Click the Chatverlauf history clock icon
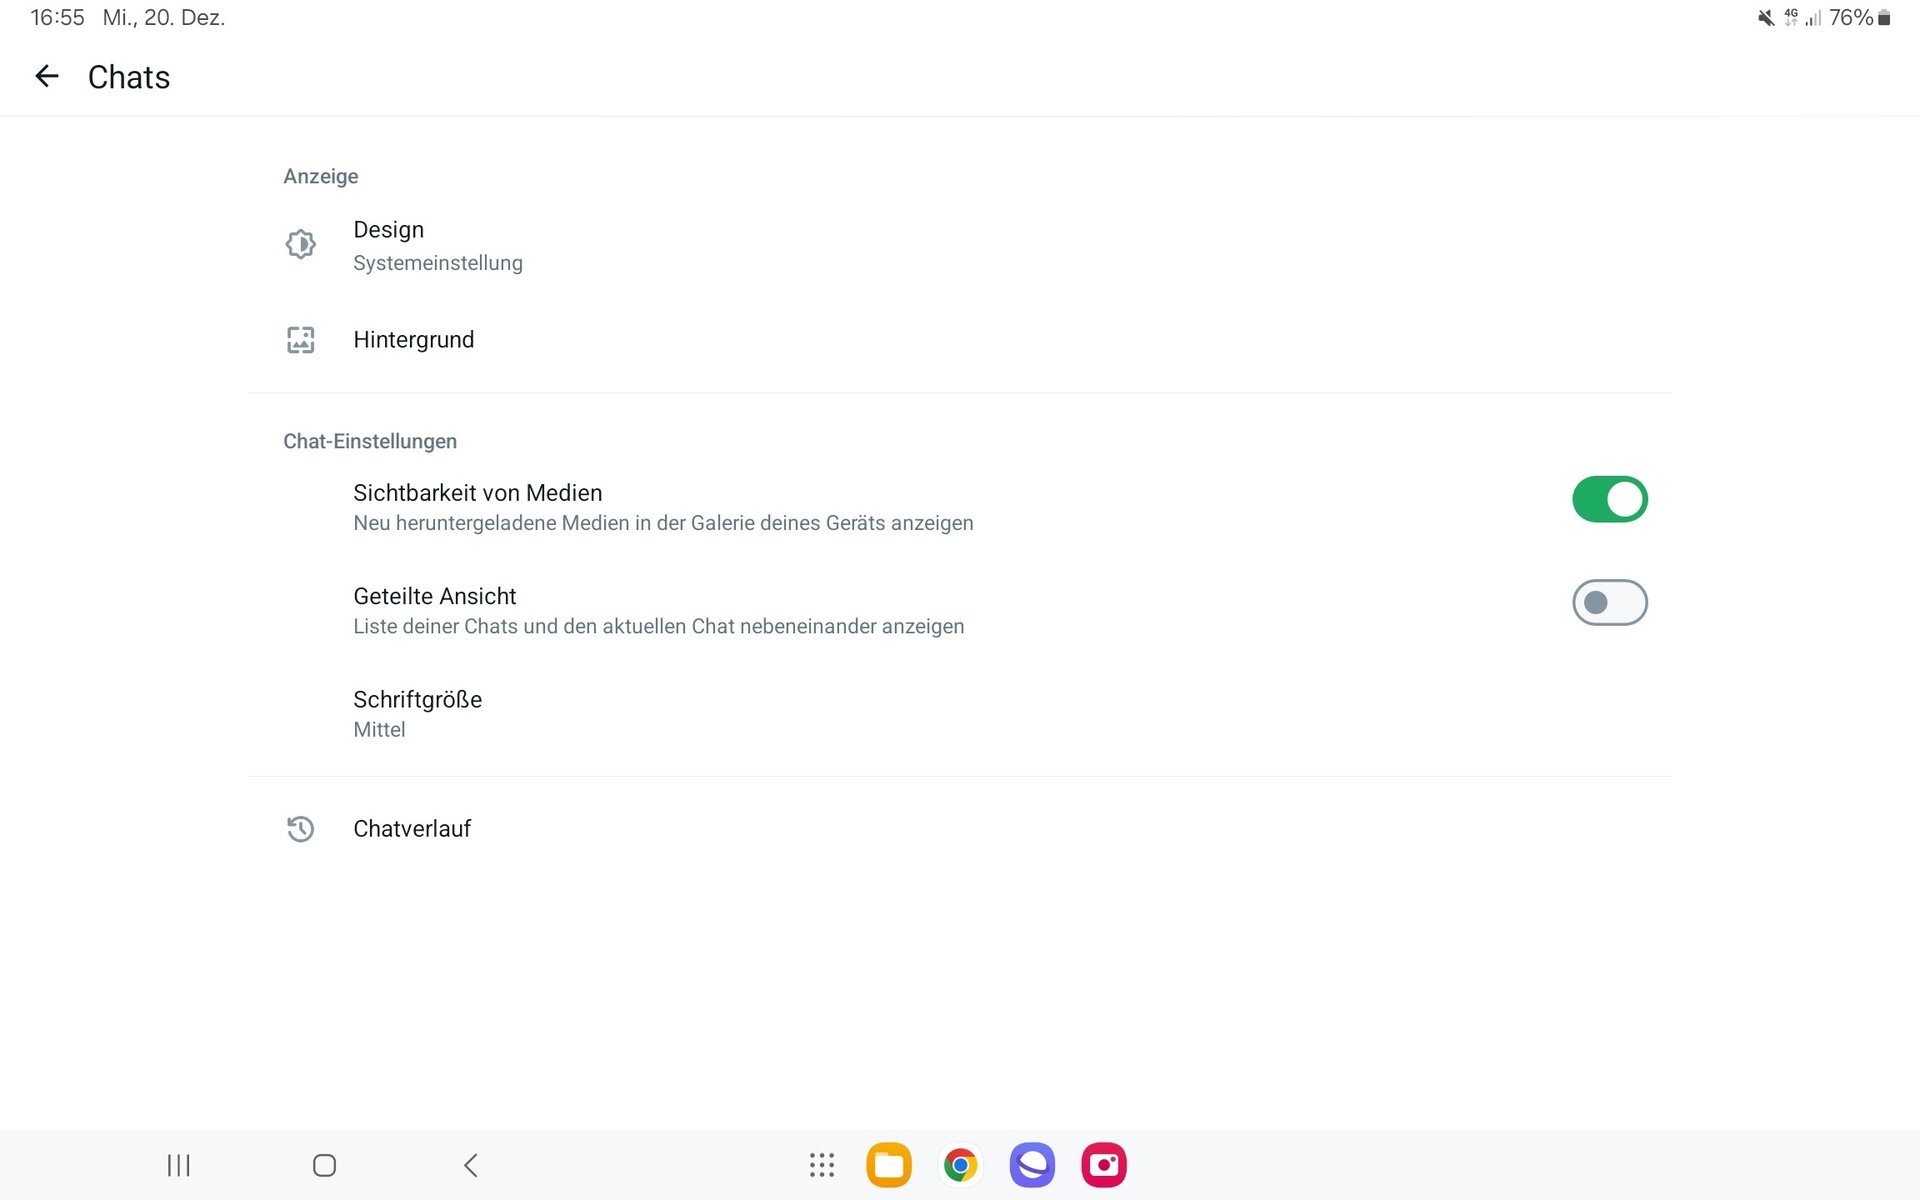The width and height of the screenshot is (1920, 1200). (x=300, y=829)
